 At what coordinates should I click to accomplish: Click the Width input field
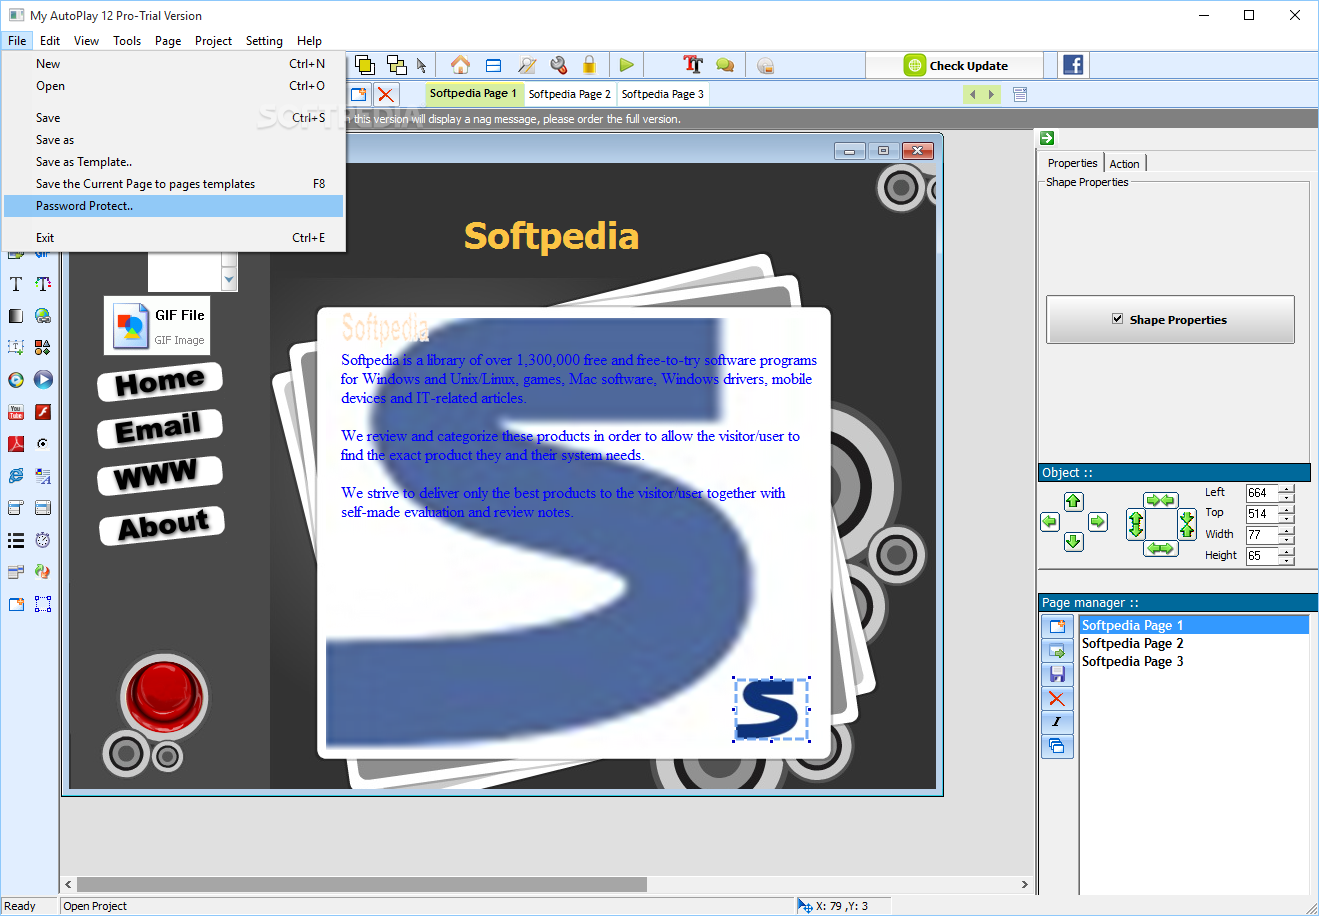(1261, 535)
